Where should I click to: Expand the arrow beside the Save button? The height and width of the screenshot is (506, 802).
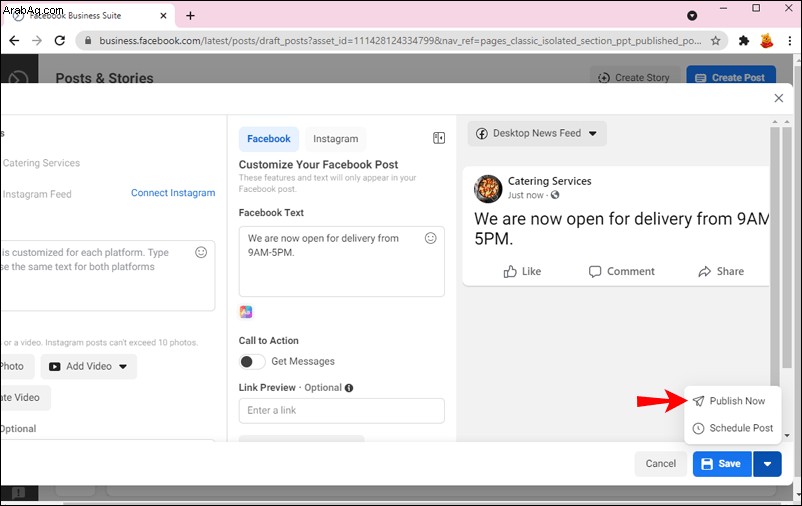pyautogui.click(x=767, y=464)
